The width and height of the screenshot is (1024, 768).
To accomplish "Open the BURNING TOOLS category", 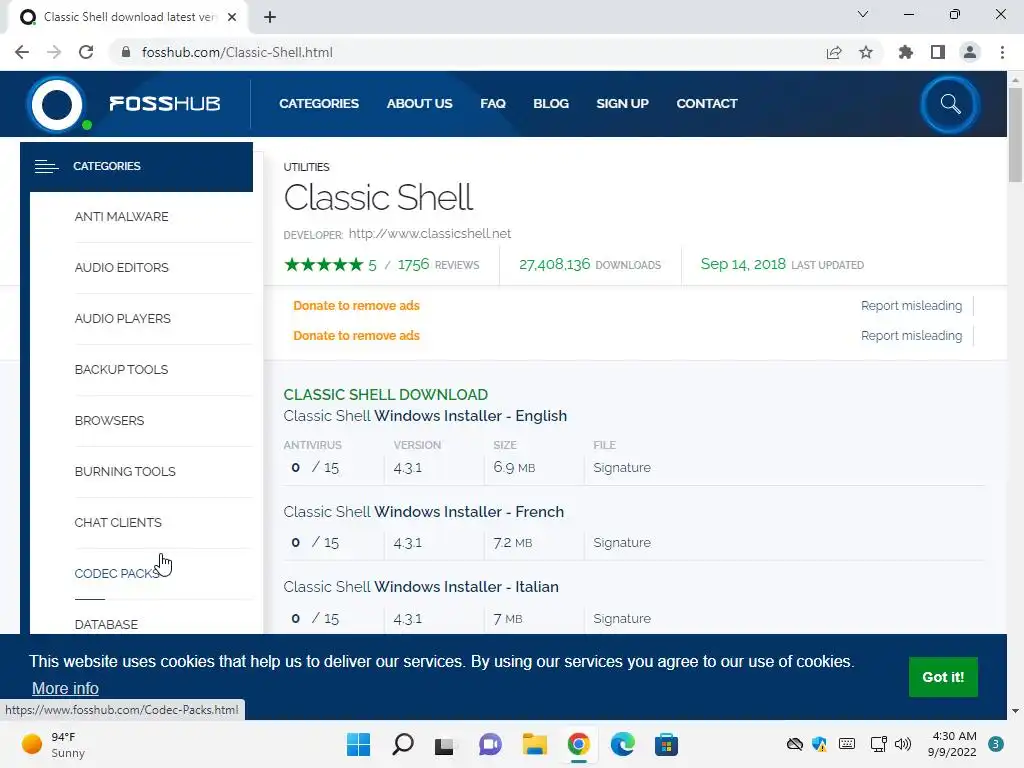I will click(x=125, y=472).
